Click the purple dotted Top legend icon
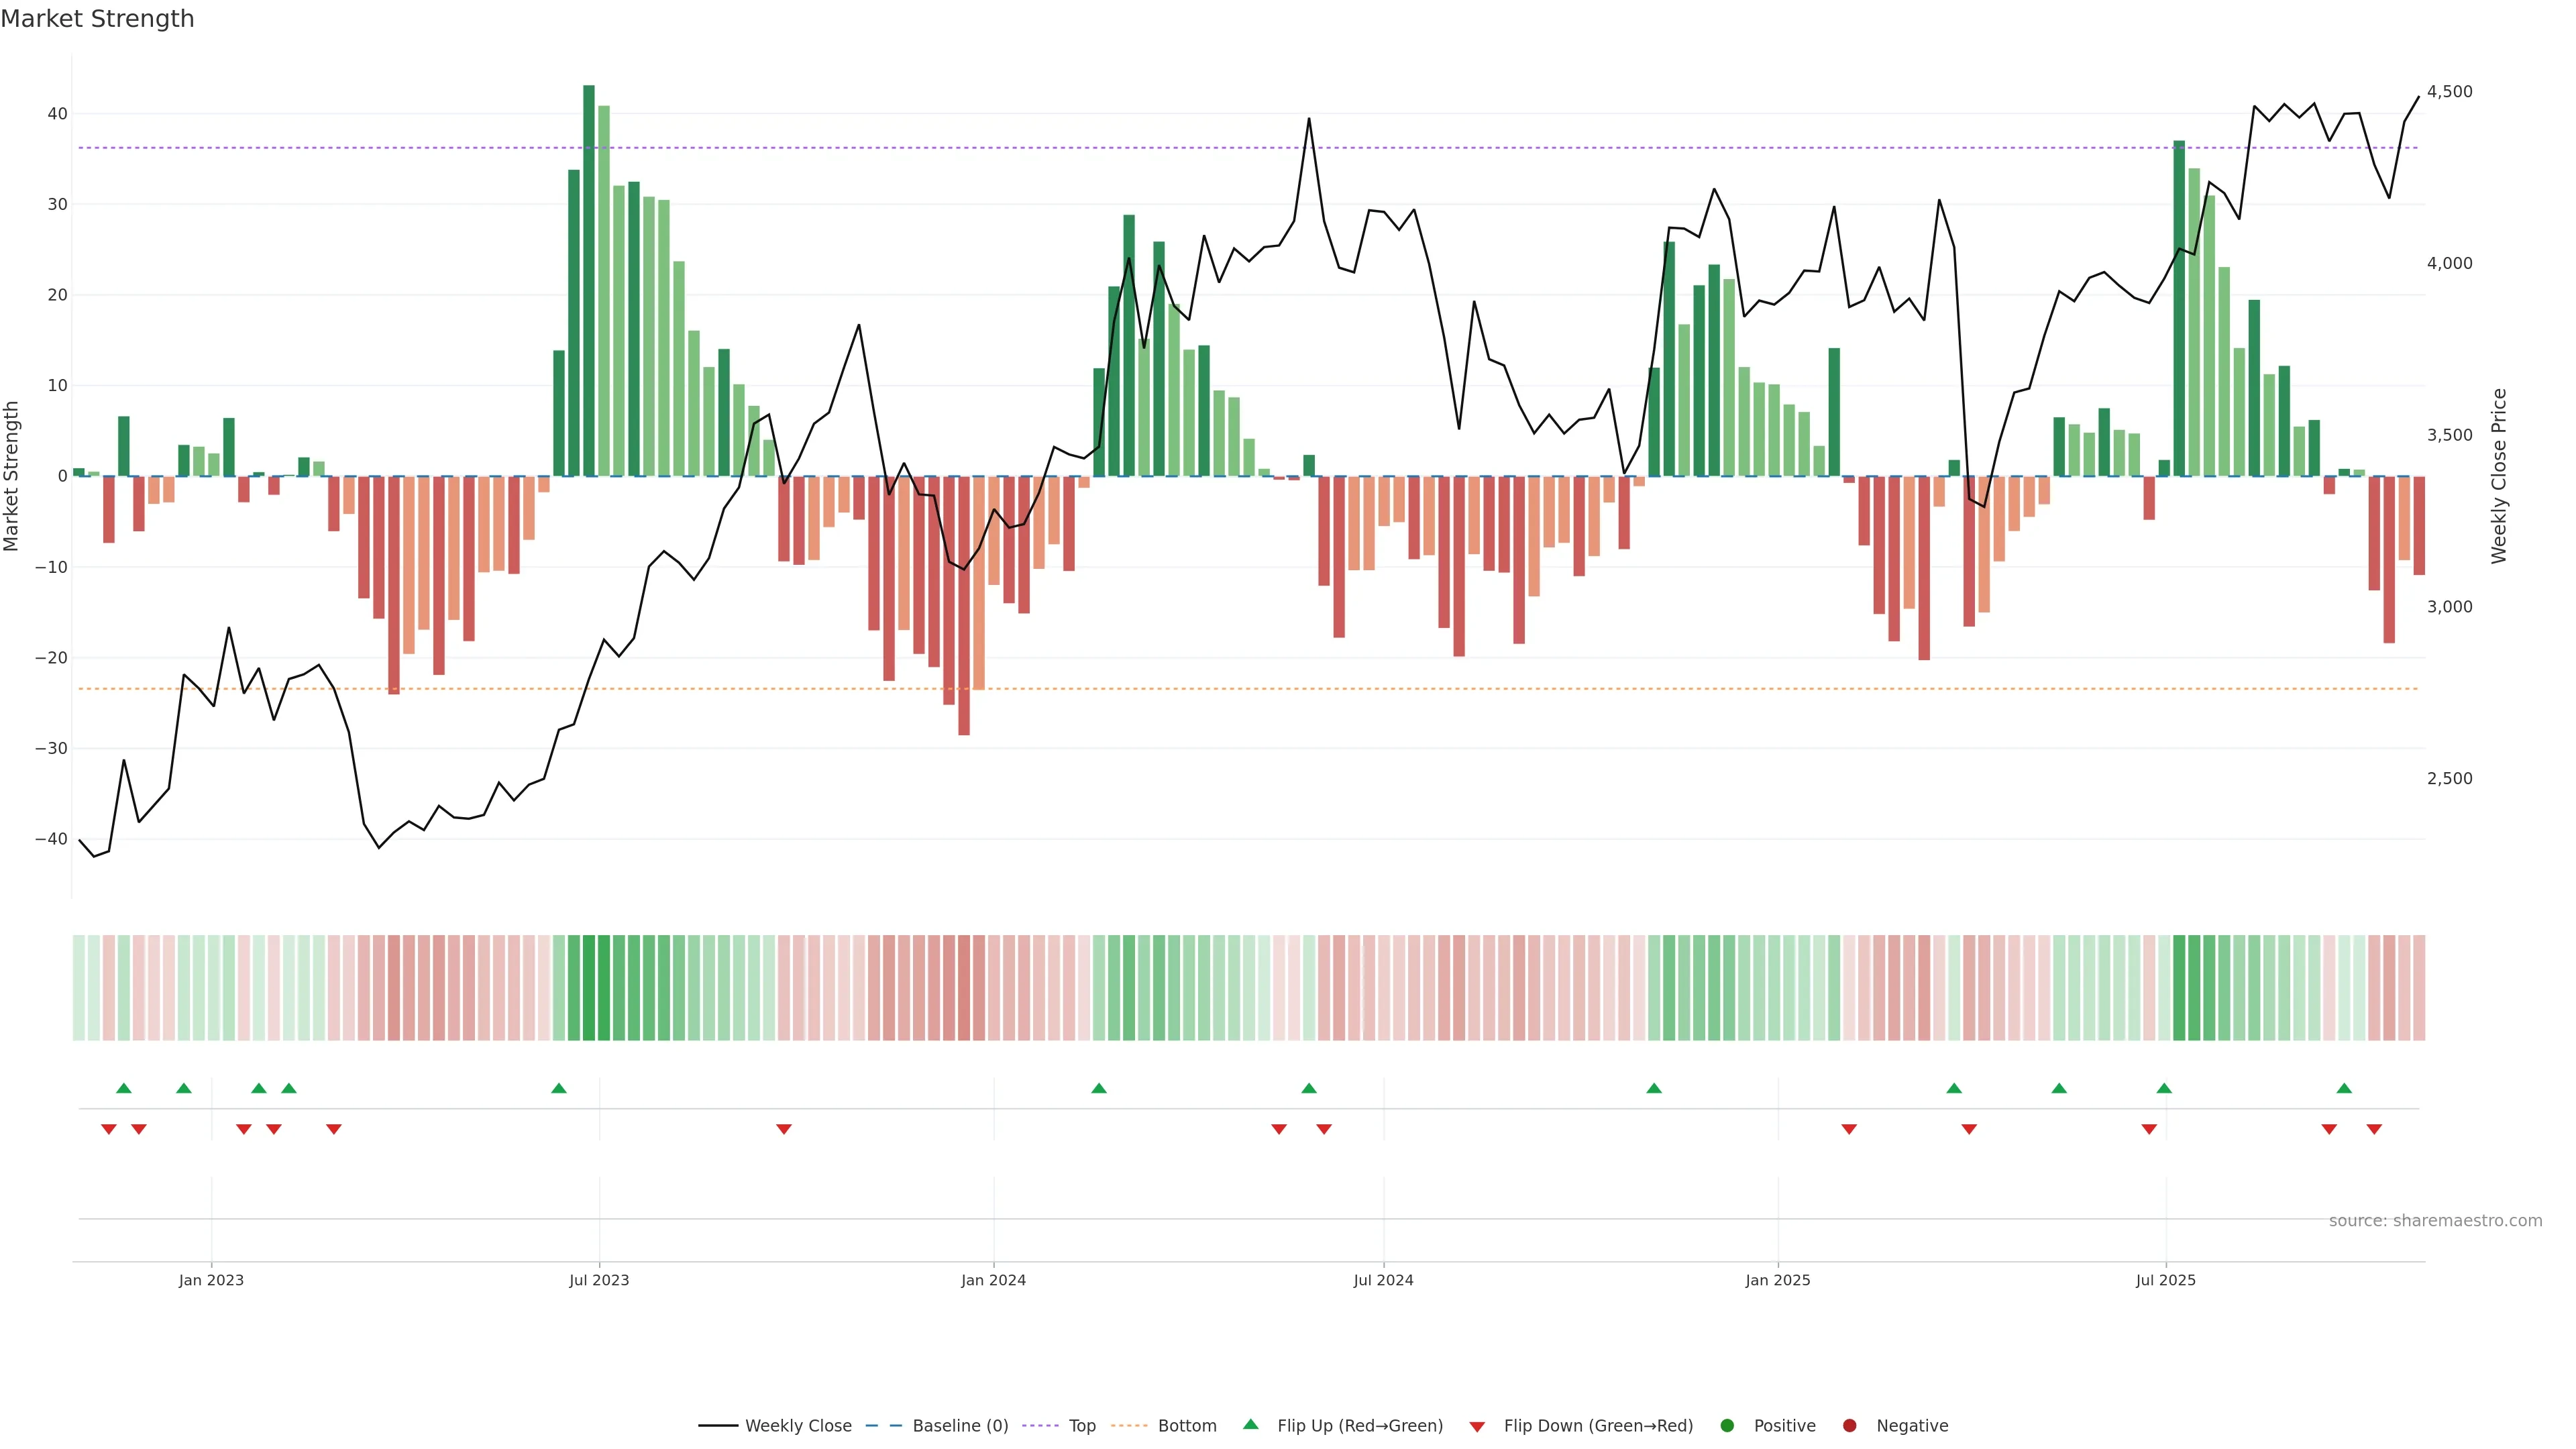This screenshot has height=1449, width=2576. [x=1042, y=1425]
